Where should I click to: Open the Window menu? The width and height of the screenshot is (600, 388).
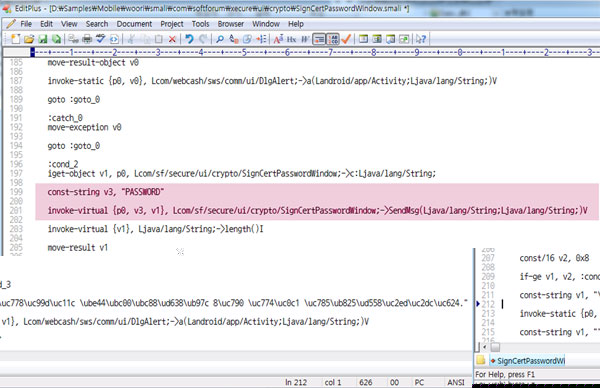coord(266,24)
